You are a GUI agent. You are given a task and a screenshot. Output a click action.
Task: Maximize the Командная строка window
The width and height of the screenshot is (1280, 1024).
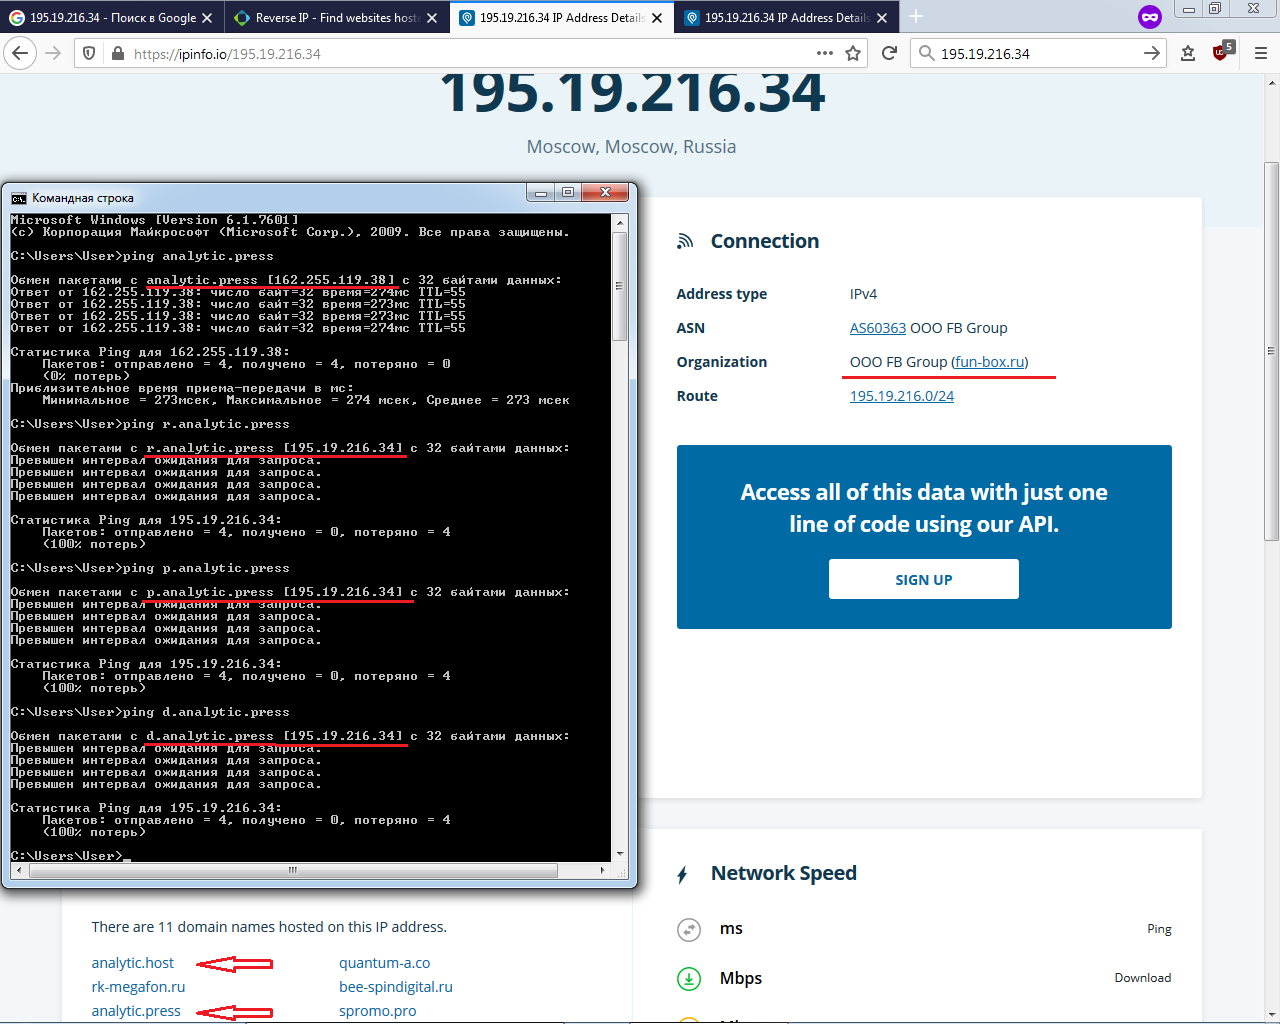coord(568,192)
